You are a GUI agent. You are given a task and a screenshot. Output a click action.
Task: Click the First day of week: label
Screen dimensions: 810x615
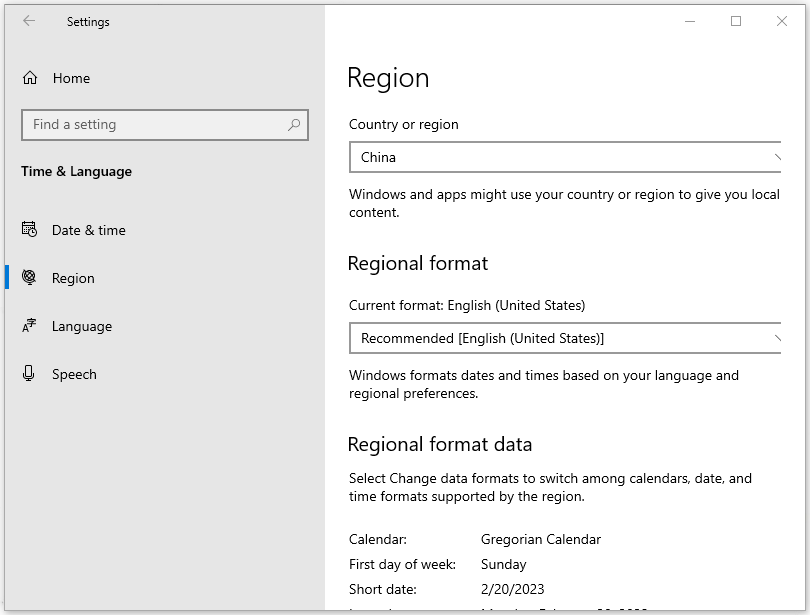(402, 564)
